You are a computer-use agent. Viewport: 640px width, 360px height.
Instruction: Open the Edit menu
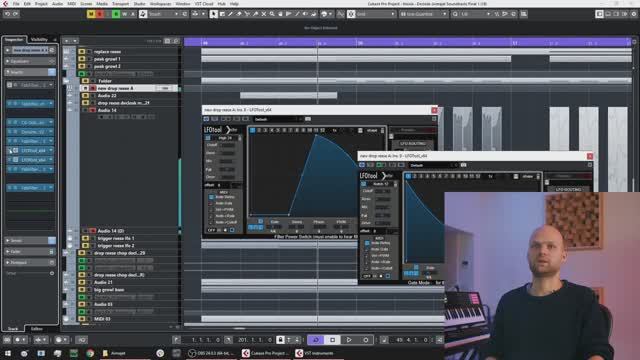[x=27, y=4]
